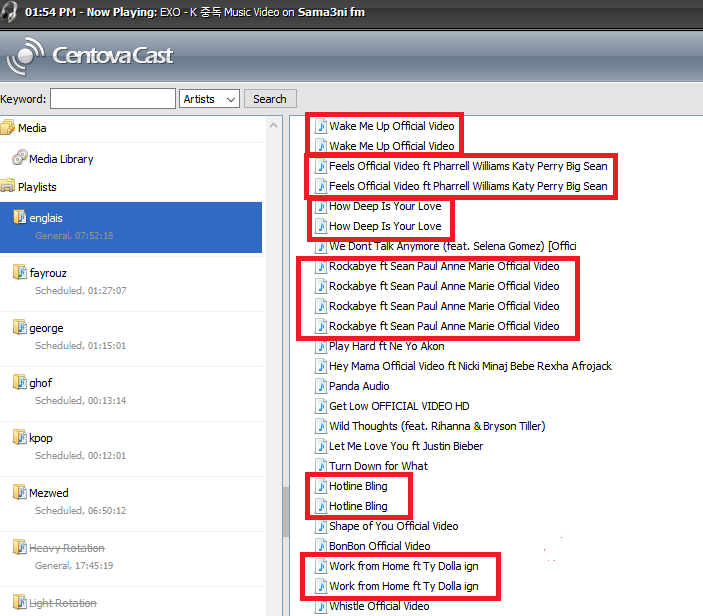
Task: Open the Artists search type dropdown
Action: [209, 99]
